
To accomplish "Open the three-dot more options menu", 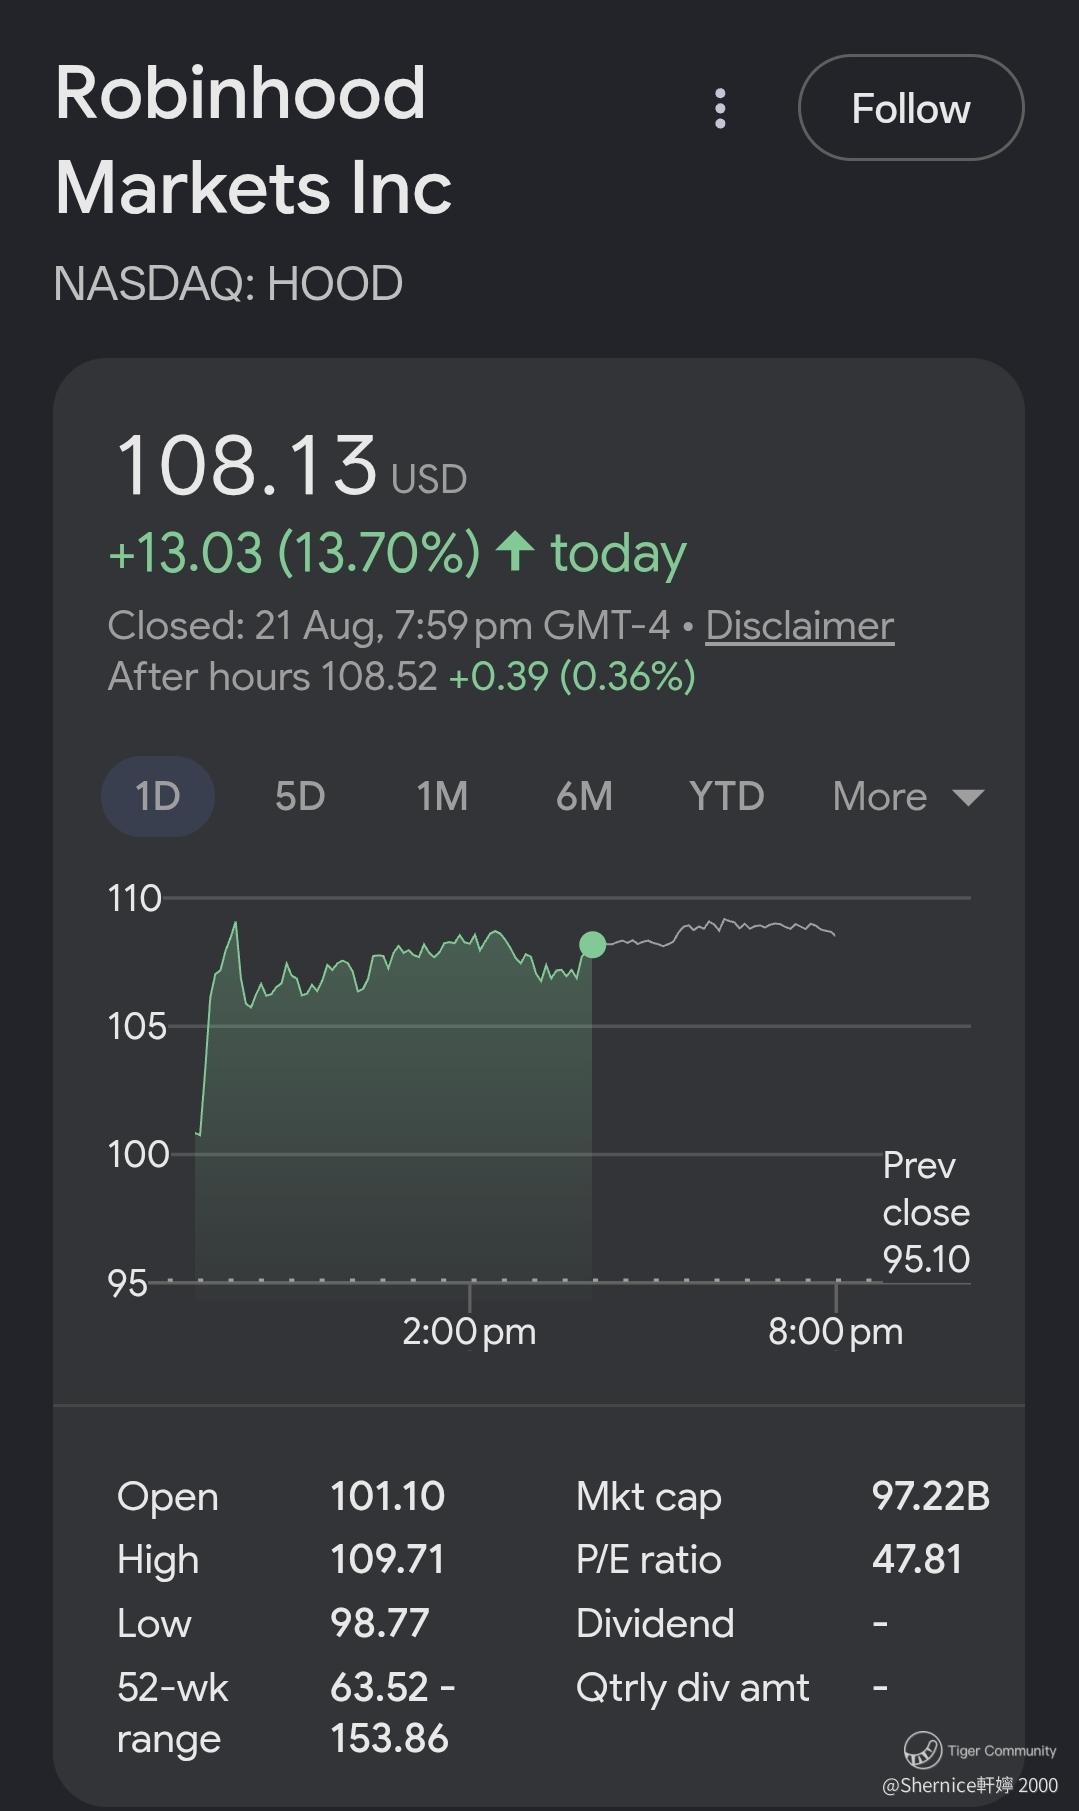I will click(720, 108).
